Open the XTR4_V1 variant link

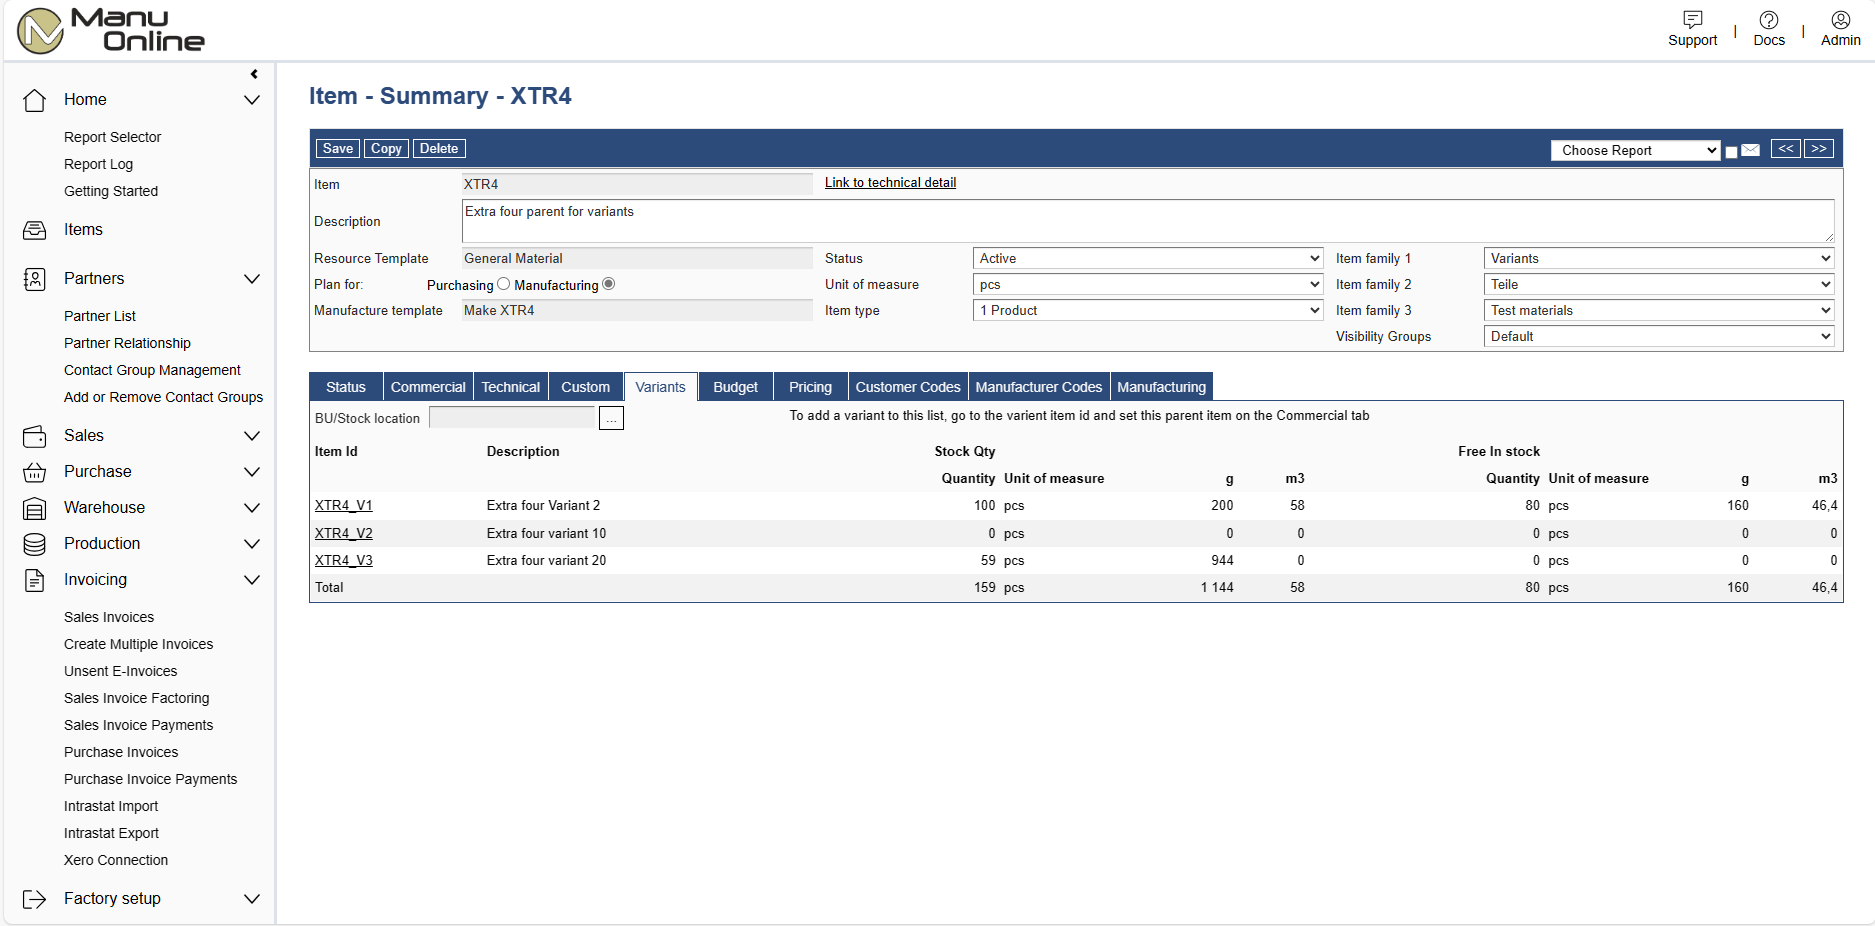pyautogui.click(x=343, y=505)
